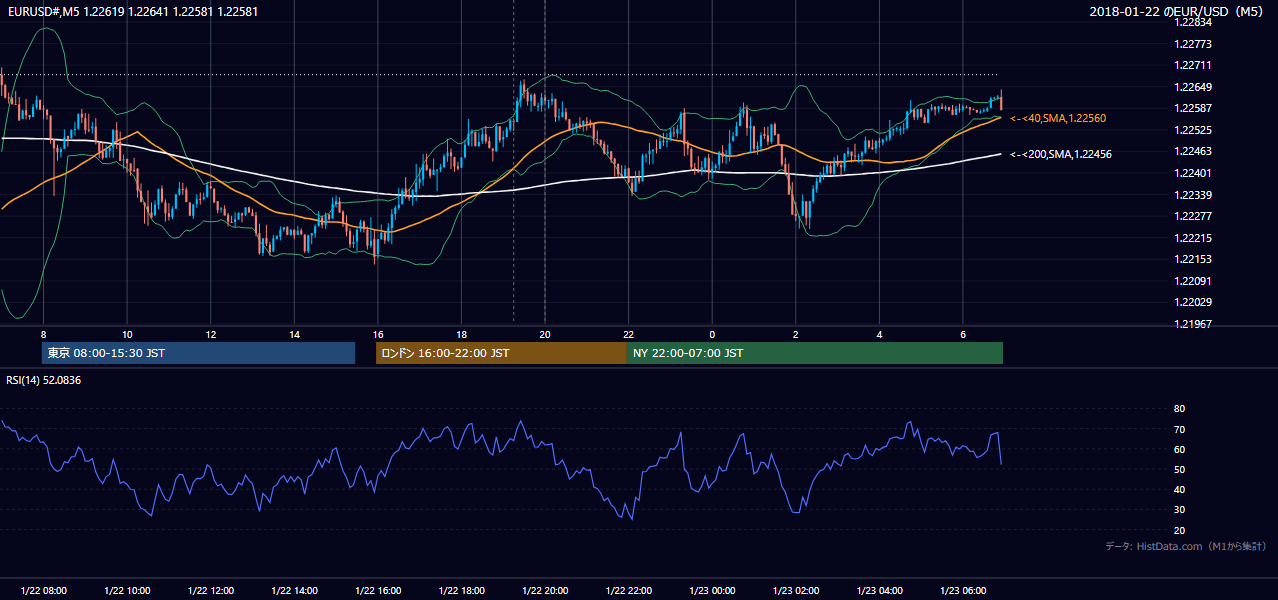Click the 1/22 20:00 time axis label
1278x600 pixels.
pos(544,590)
